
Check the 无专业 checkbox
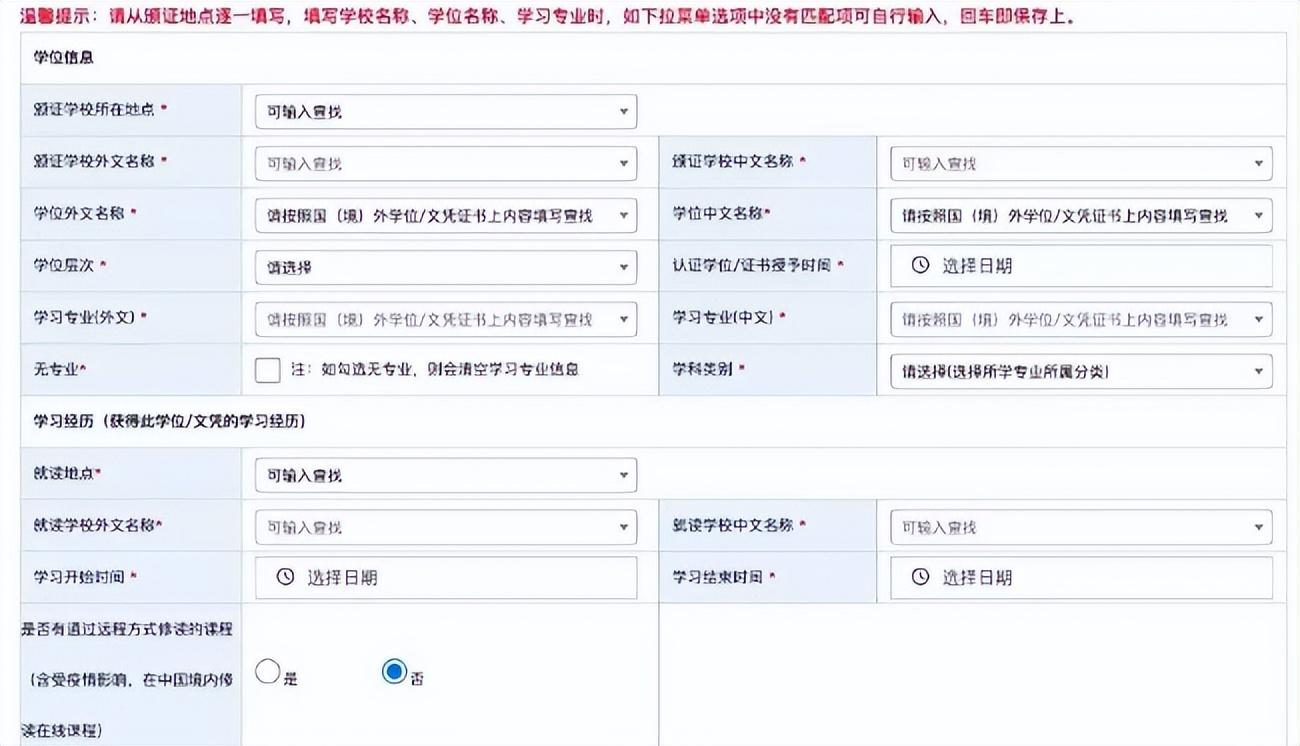tap(268, 370)
